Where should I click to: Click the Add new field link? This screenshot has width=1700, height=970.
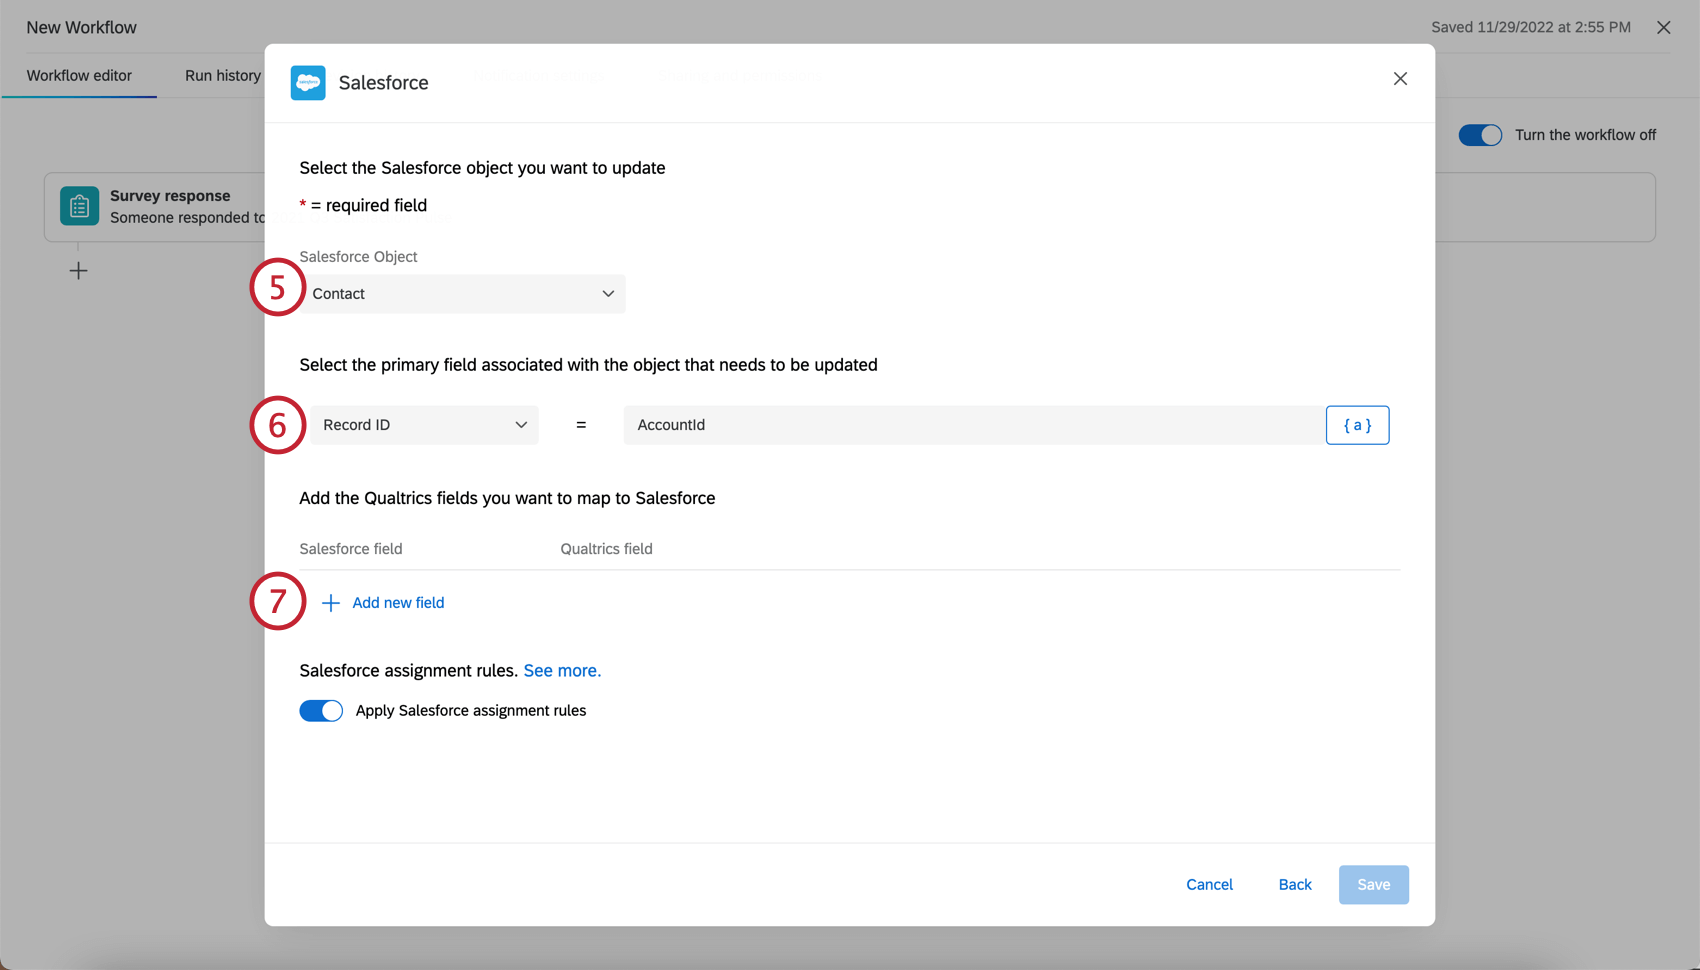(x=398, y=602)
